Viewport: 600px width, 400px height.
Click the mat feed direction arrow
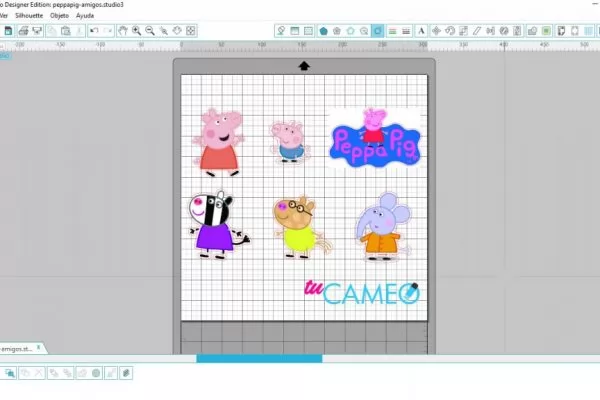click(304, 66)
